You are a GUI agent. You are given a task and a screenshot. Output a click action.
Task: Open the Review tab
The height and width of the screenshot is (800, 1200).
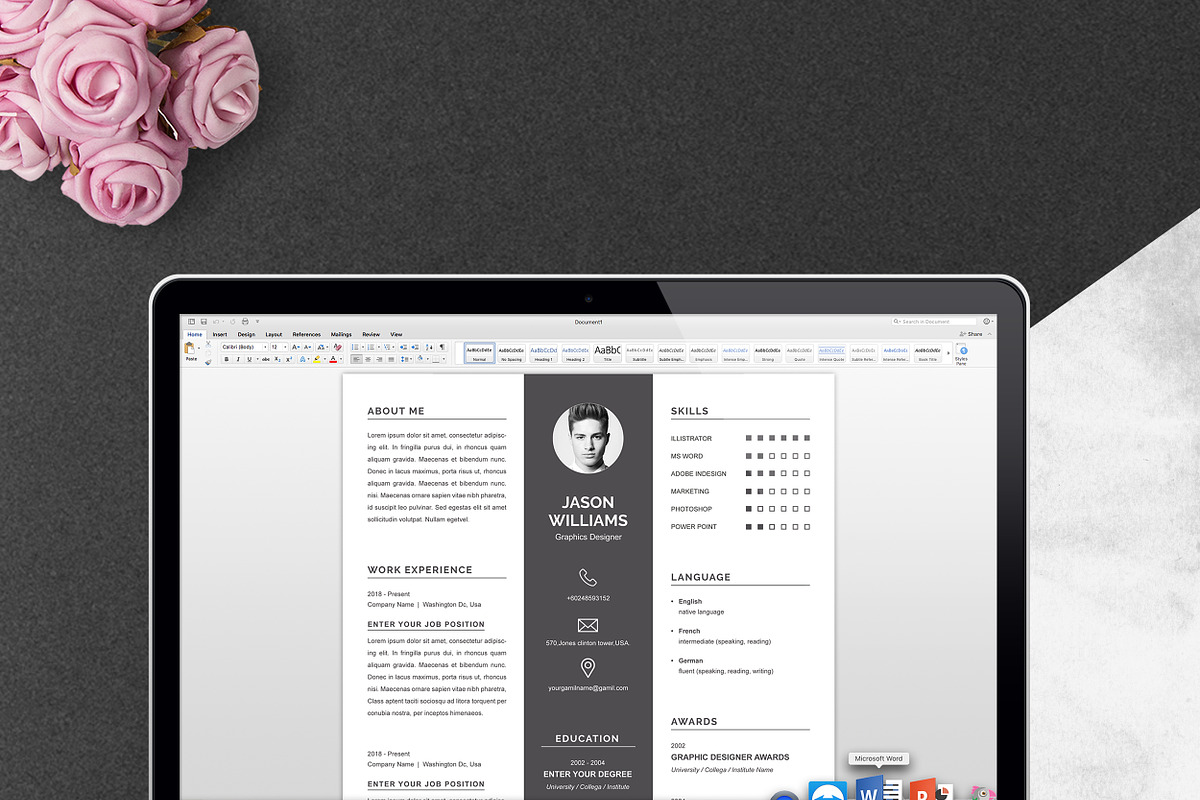coord(371,334)
